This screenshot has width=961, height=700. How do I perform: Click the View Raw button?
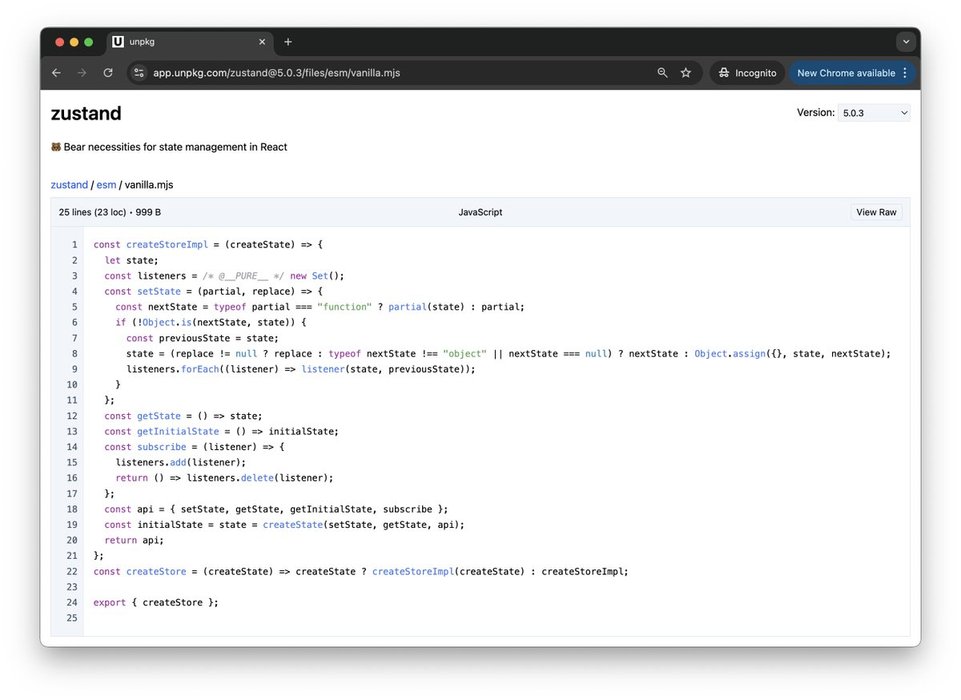coord(876,212)
